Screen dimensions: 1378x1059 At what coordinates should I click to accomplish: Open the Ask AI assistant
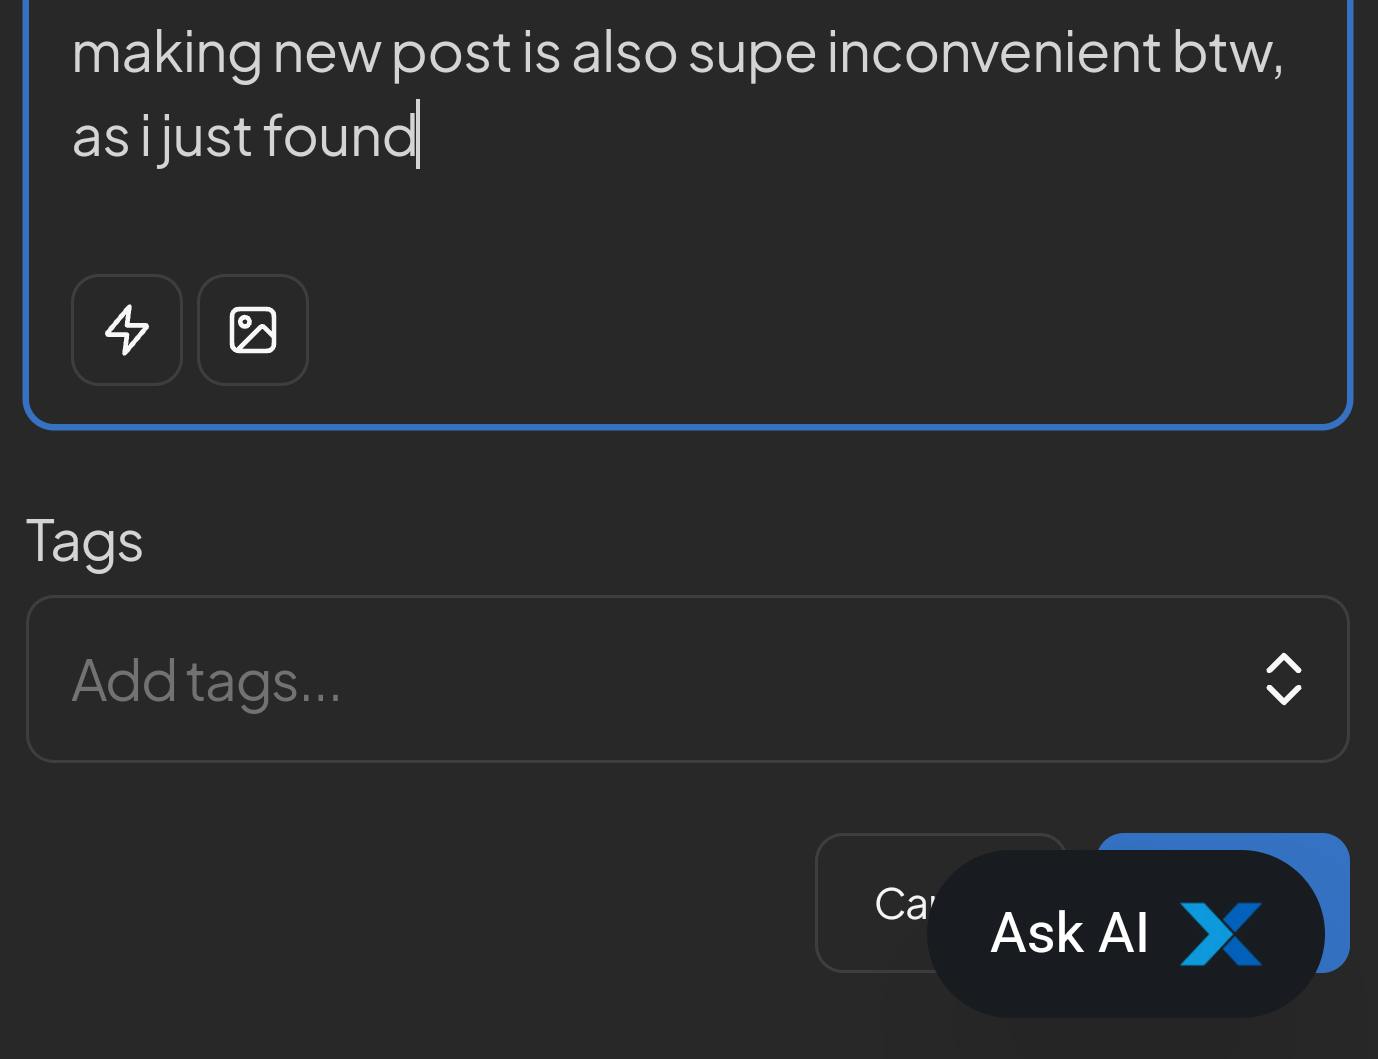1070,934
